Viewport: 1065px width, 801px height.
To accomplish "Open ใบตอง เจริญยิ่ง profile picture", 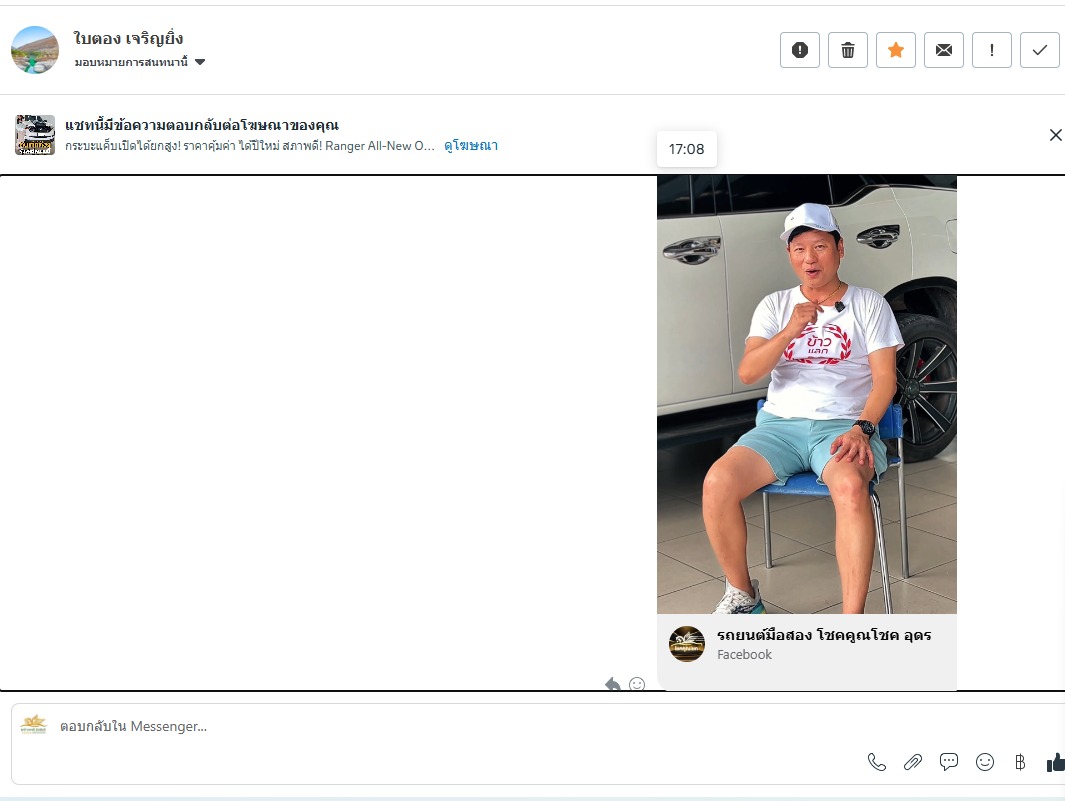I will click(35, 50).
